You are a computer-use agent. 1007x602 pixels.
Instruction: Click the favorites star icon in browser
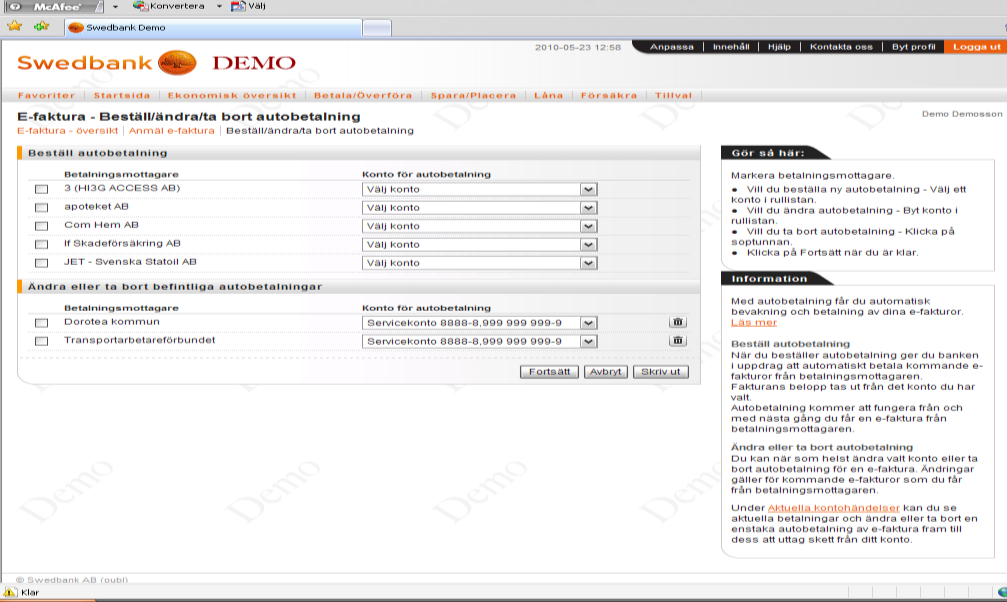(14, 26)
